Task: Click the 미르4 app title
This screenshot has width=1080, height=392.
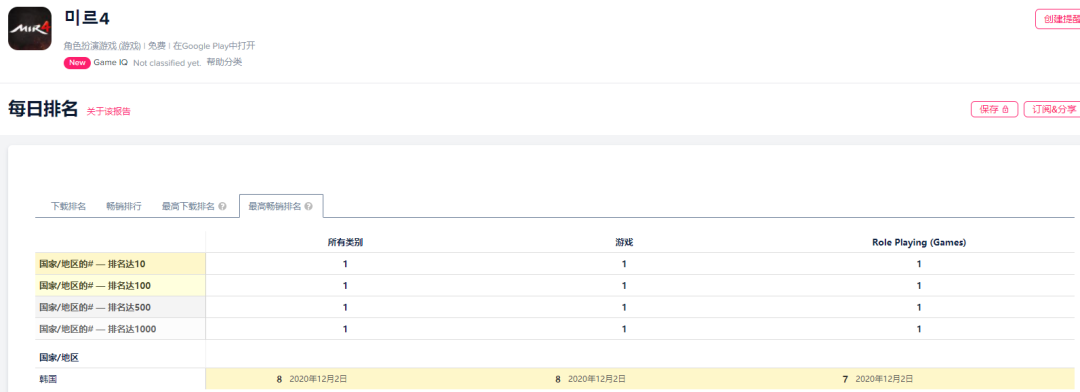Action: [86, 19]
